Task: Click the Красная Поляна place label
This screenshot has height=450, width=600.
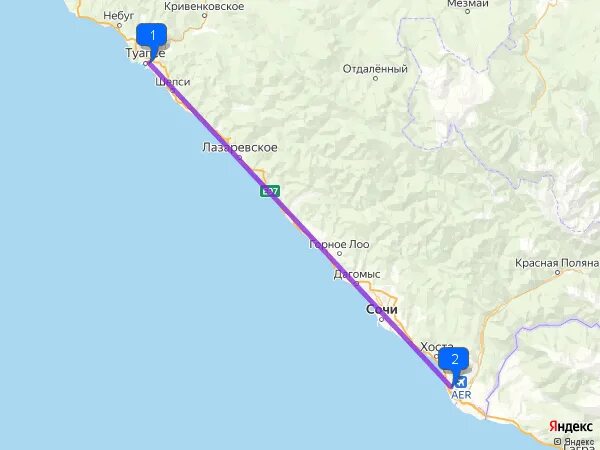Action: click(557, 263)
